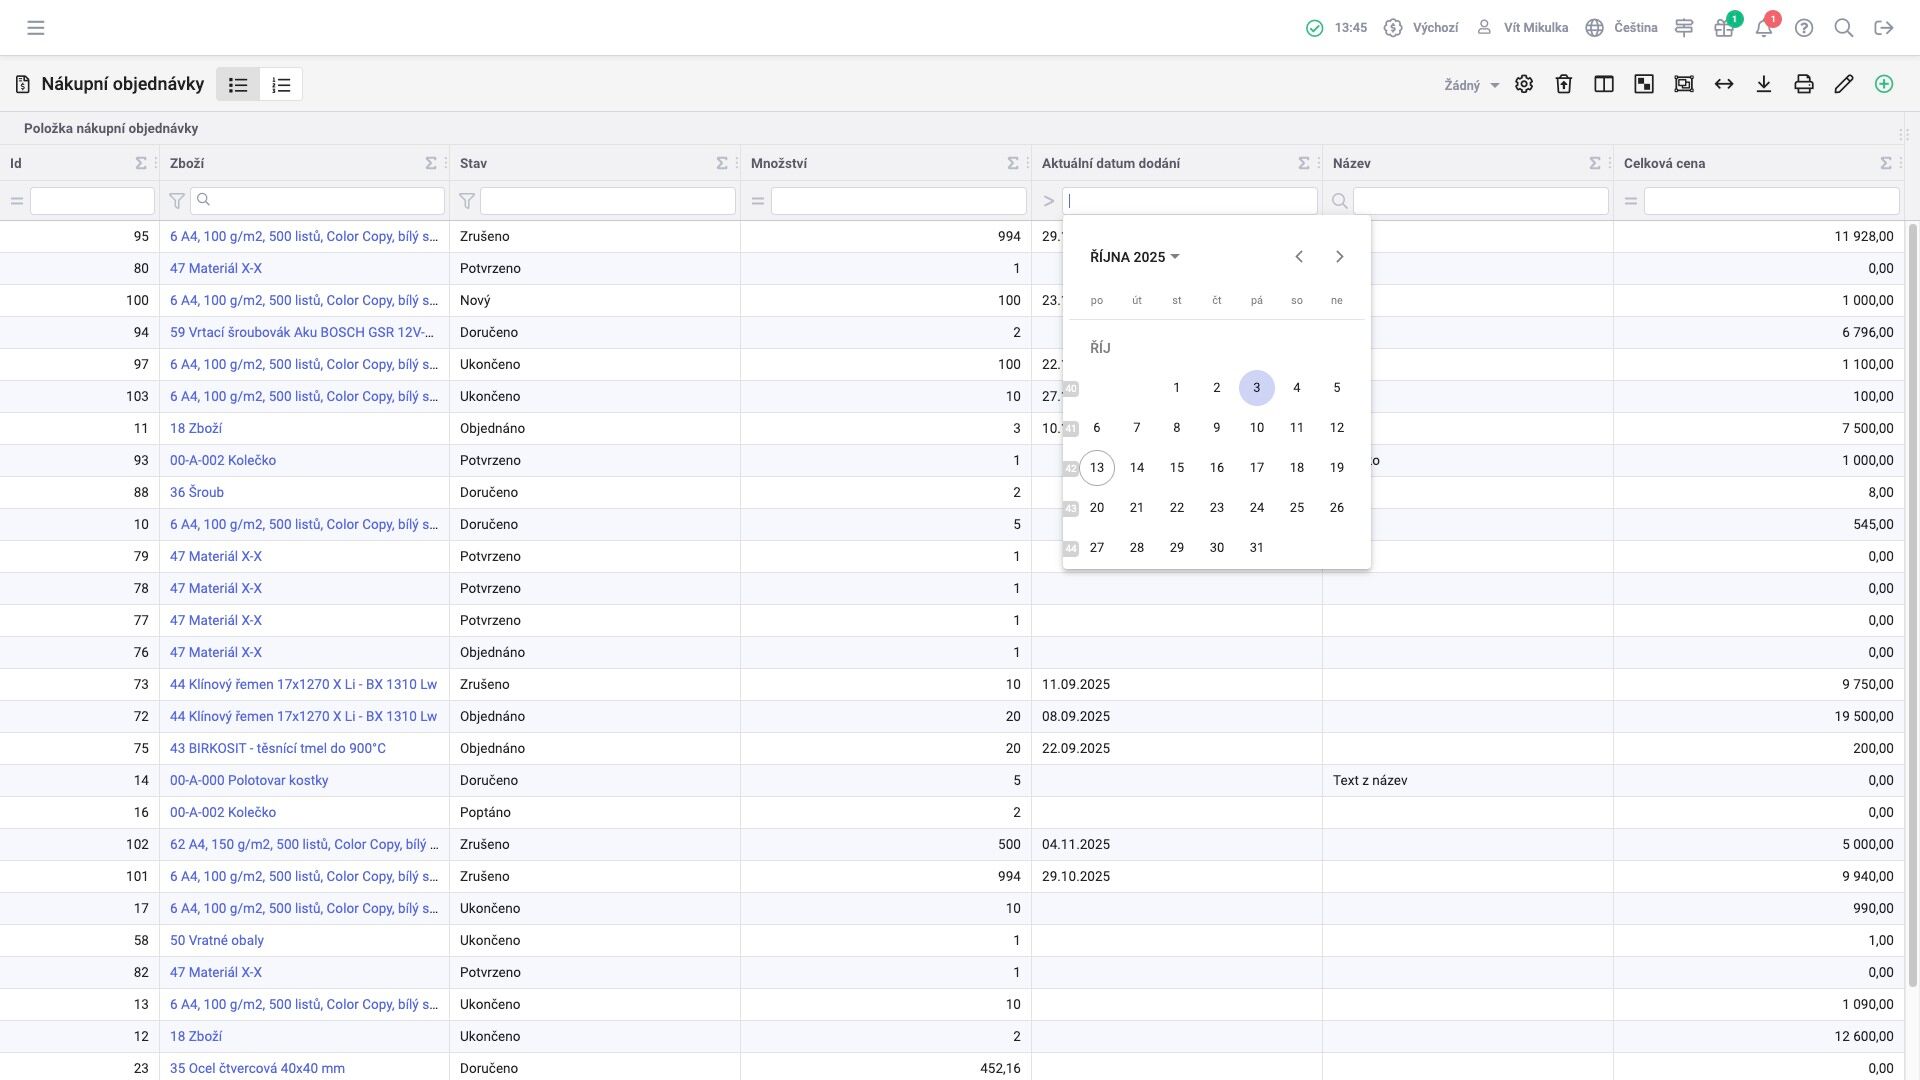Toggle the split columns layout icon
Image resolution: width=1920 pixels, height=1080 pixels.
[1604, 85]
